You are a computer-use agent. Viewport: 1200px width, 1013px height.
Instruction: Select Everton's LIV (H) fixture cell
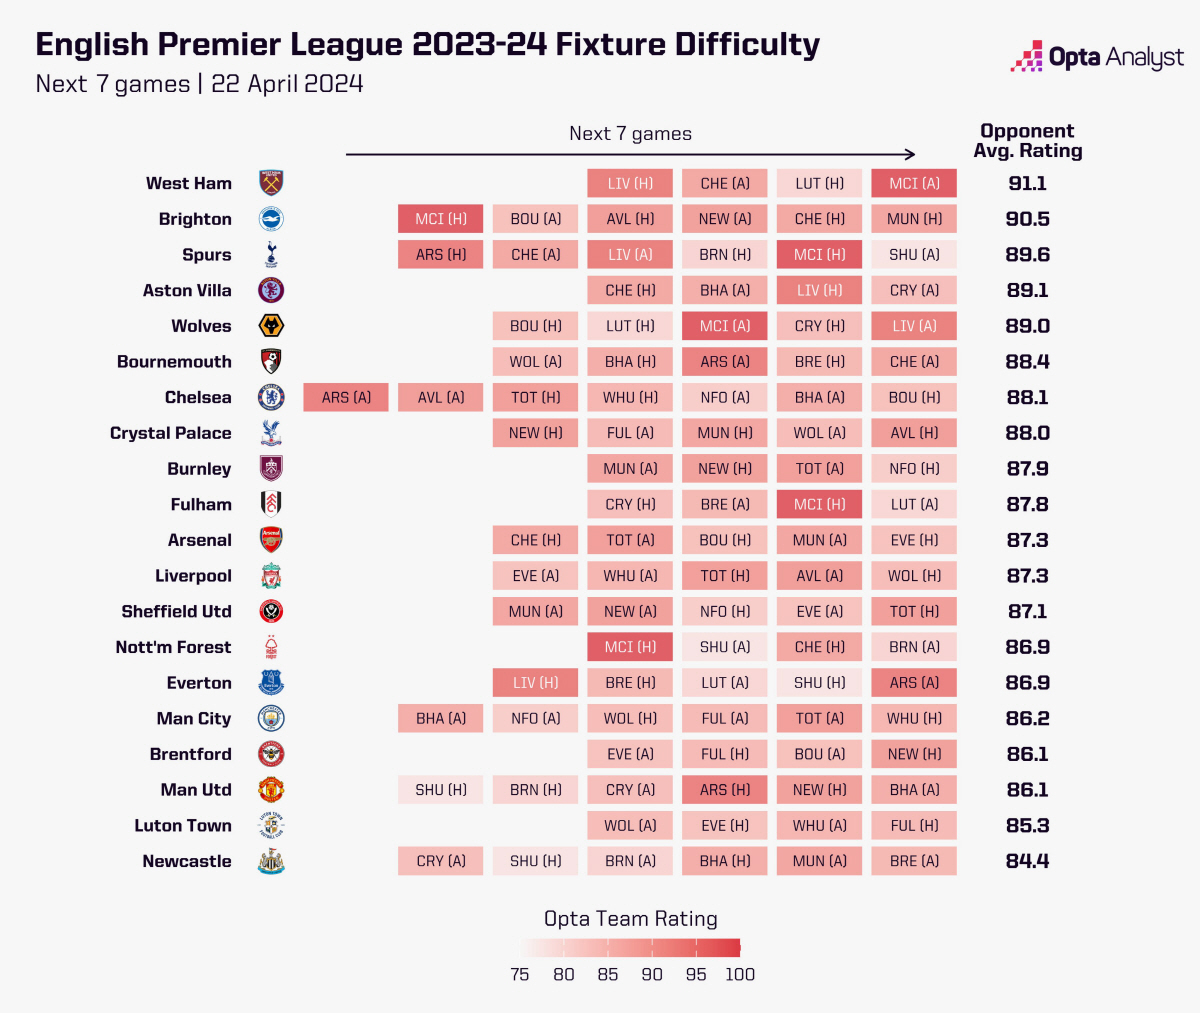pyautogui.click(x=535, y=683)
